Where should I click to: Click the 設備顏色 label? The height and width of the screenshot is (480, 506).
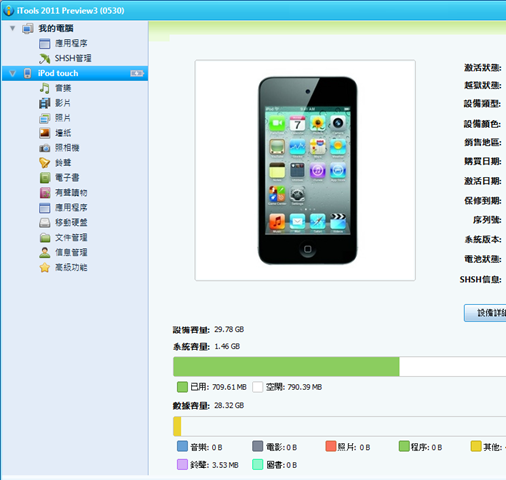482,124
